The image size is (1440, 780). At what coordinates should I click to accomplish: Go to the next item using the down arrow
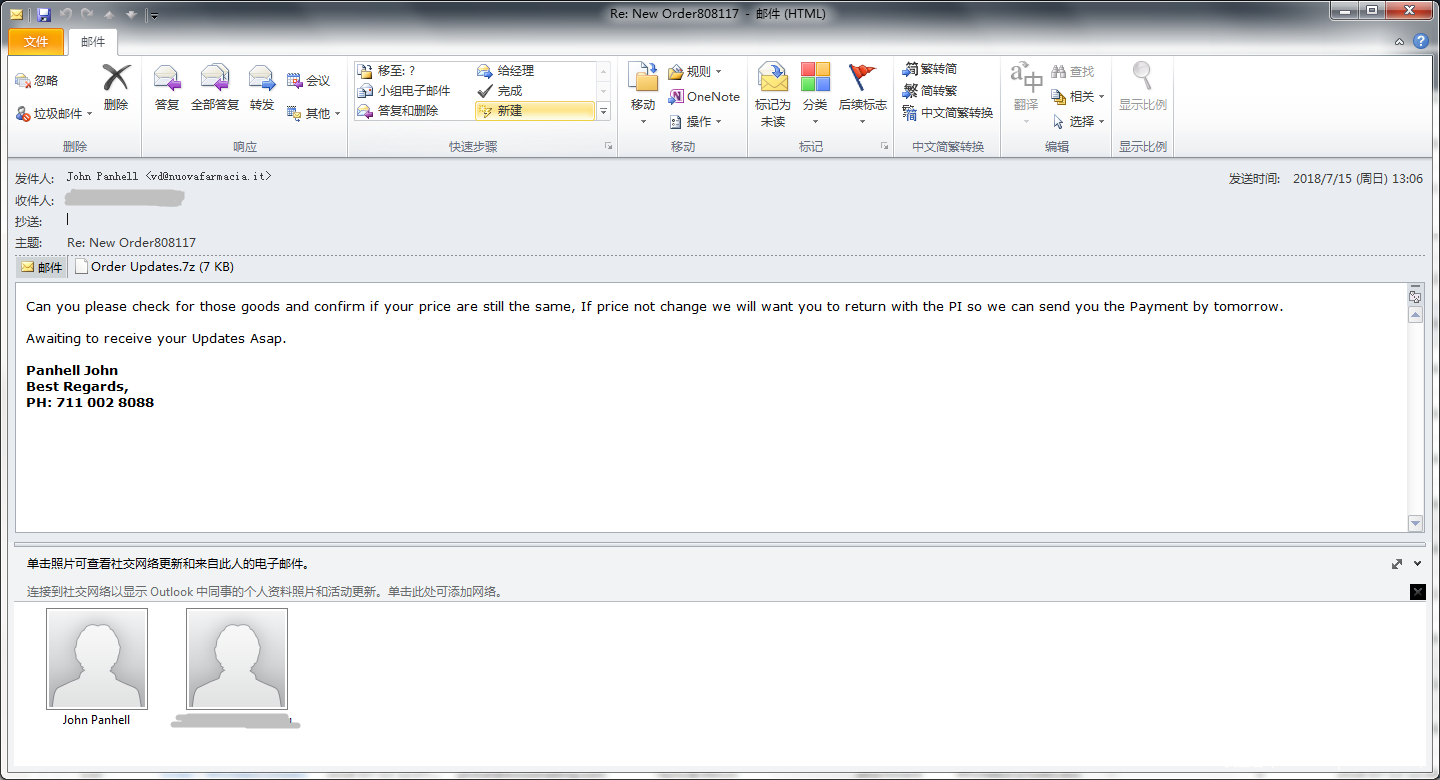(130, 14)
